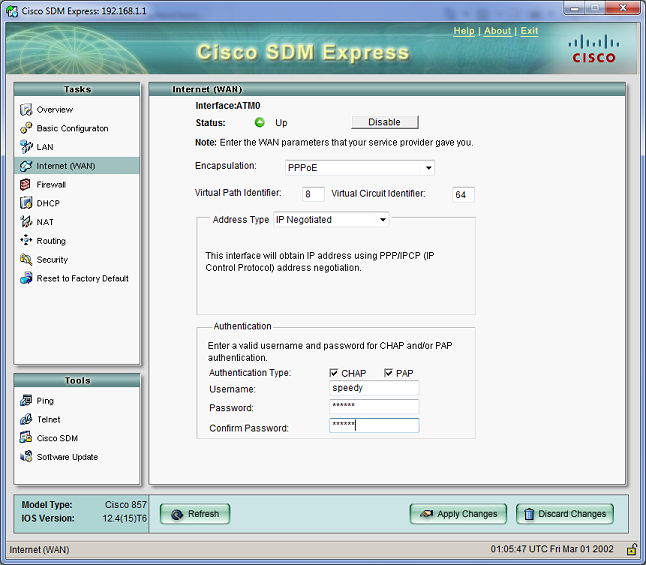Click the Password input field
646x565 pixels.
tap(374, 406)
